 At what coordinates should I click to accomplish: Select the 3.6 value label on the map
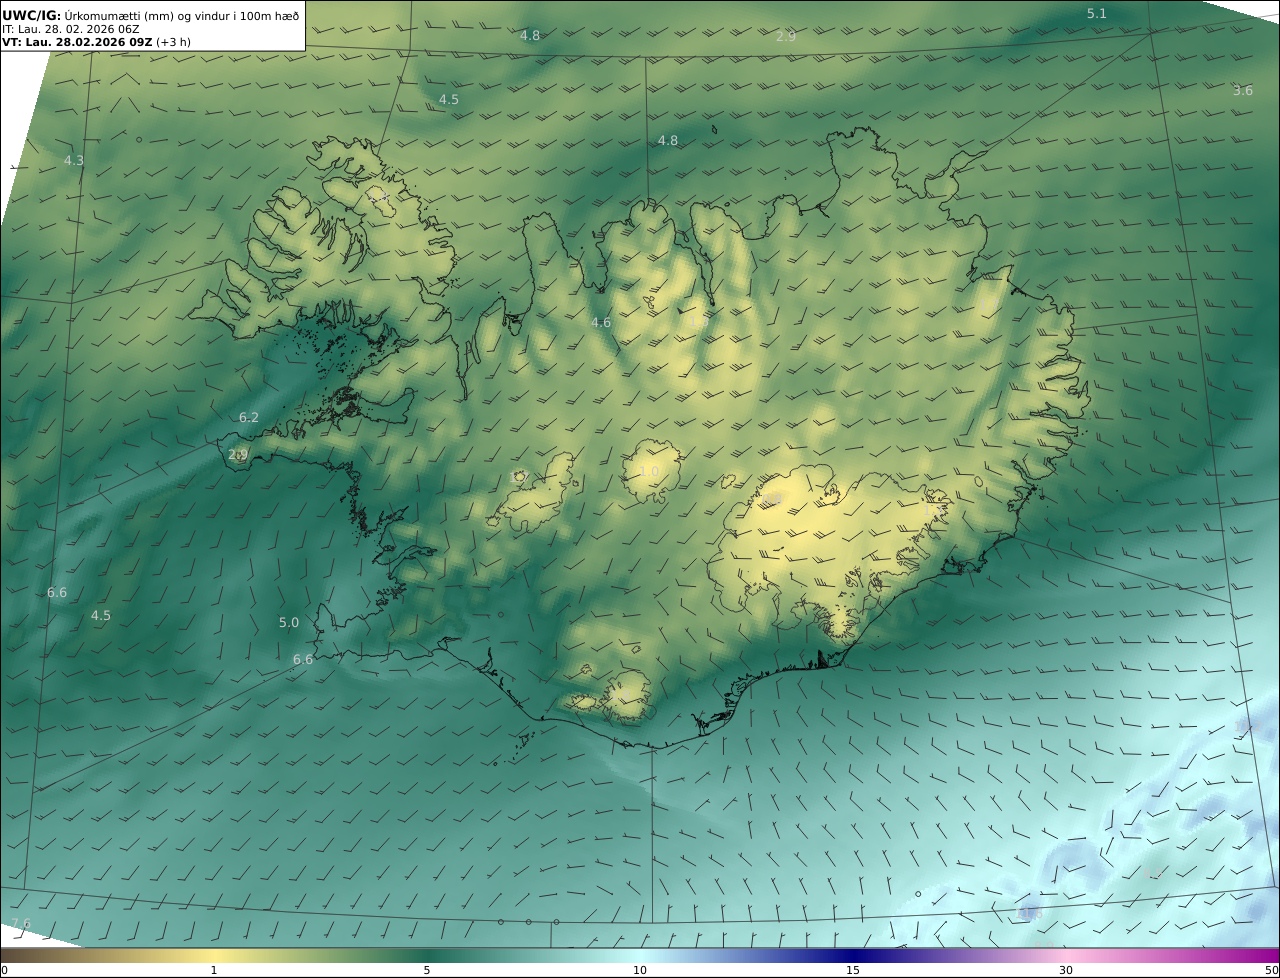(x=1242, y=90)
